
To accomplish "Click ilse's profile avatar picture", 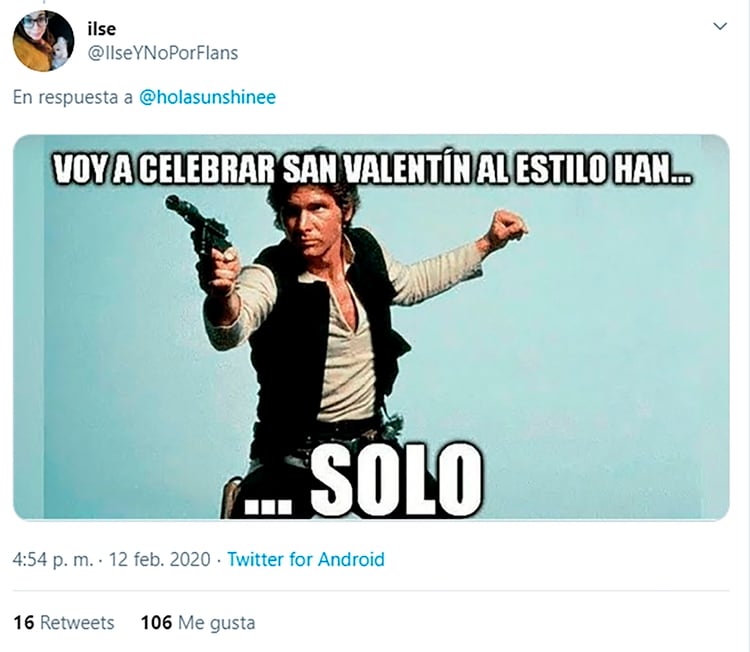I will tap(43, 41).
